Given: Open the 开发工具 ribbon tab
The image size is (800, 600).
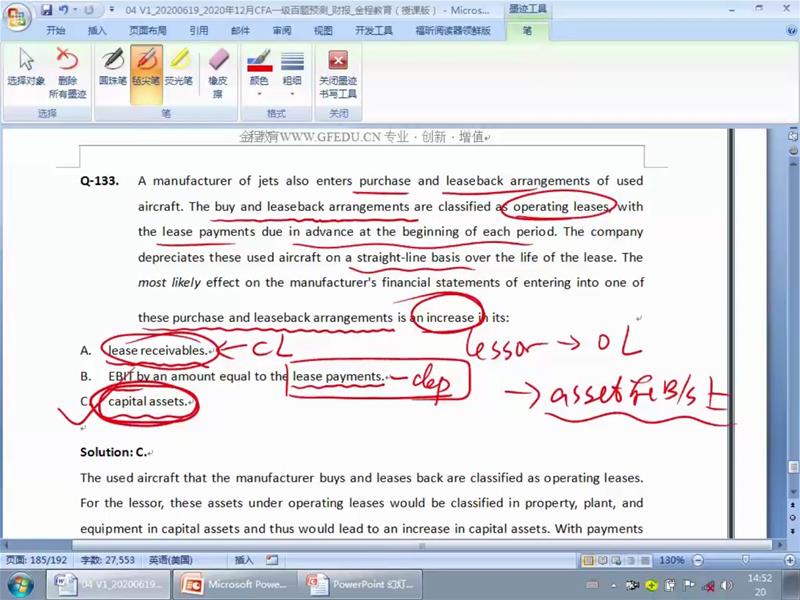Looking at the screenshot, I should 374,31.
